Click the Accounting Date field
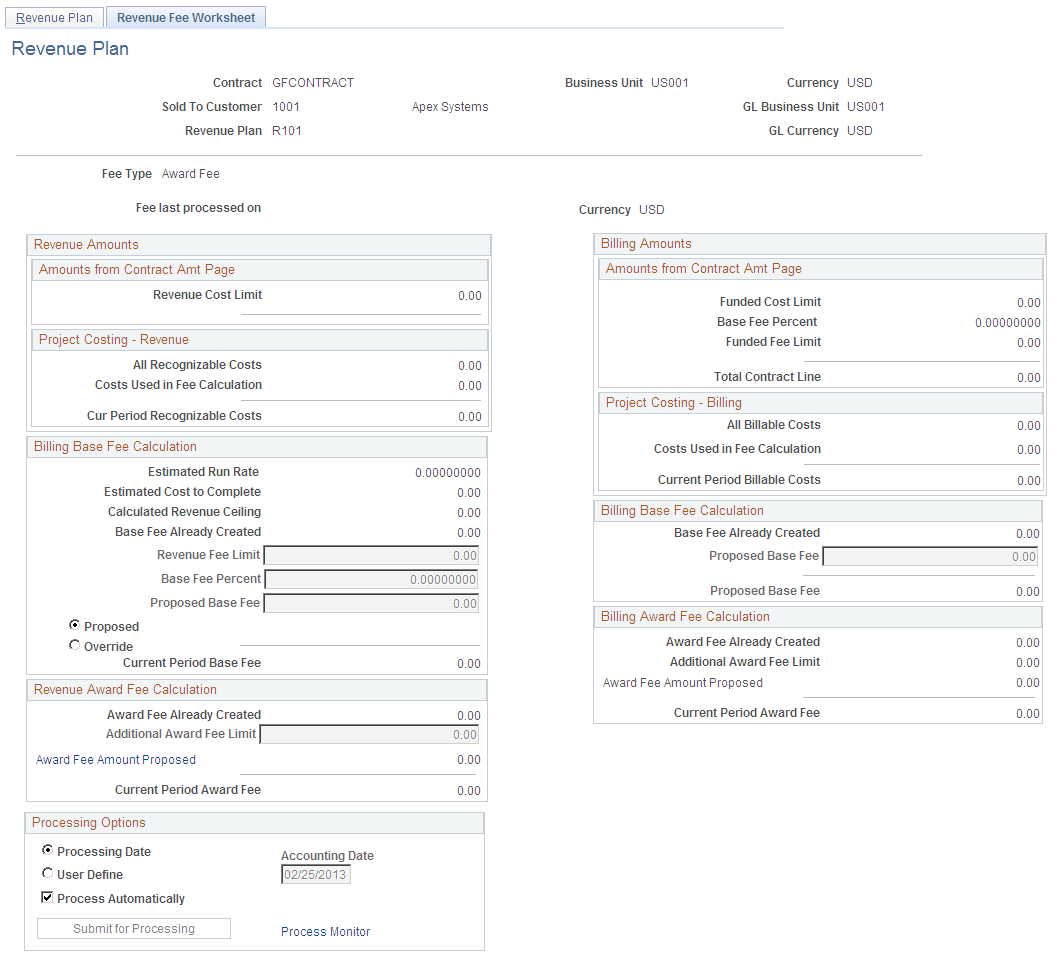The height and width of the screenshot is (960, 1055). coord(315,873)
